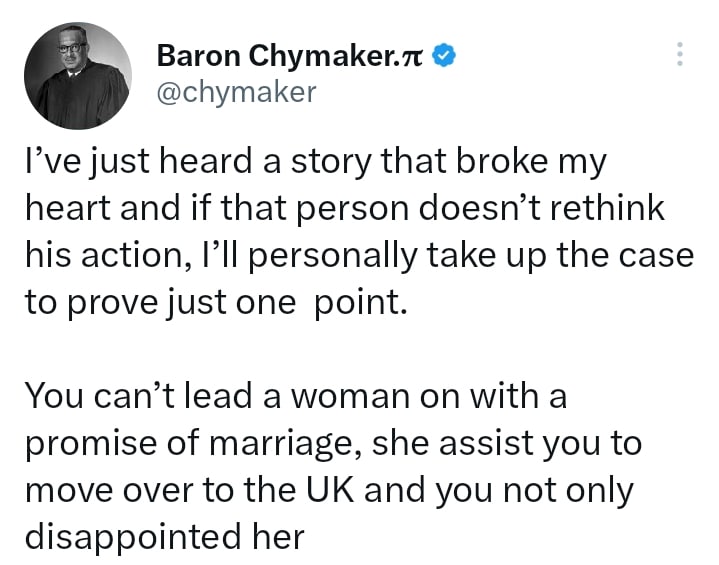Image resolution: width=719 pixels, height=565 pixels.
Task: Open the @chymaker handle link
Action: click(x=236, y=92)
